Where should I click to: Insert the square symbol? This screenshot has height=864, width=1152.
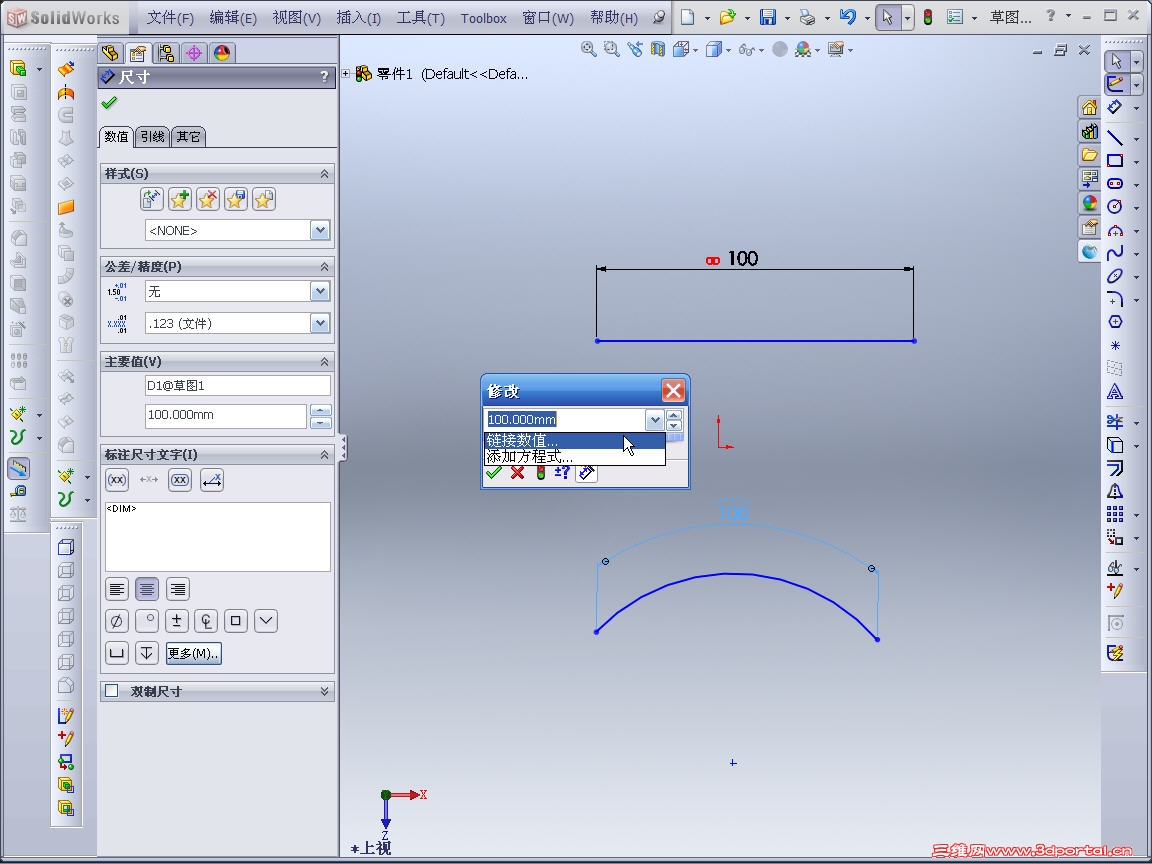click(236, 621)
